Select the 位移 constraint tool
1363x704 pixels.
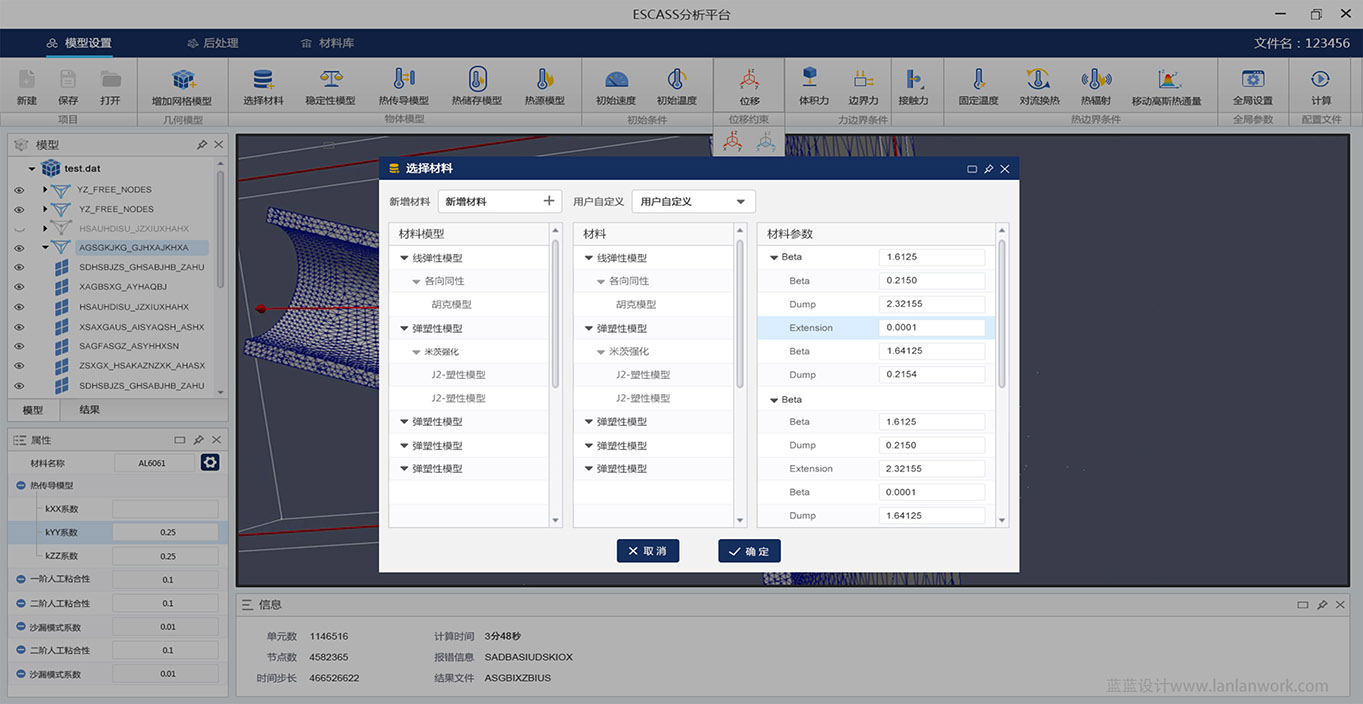tap(749, 81)
